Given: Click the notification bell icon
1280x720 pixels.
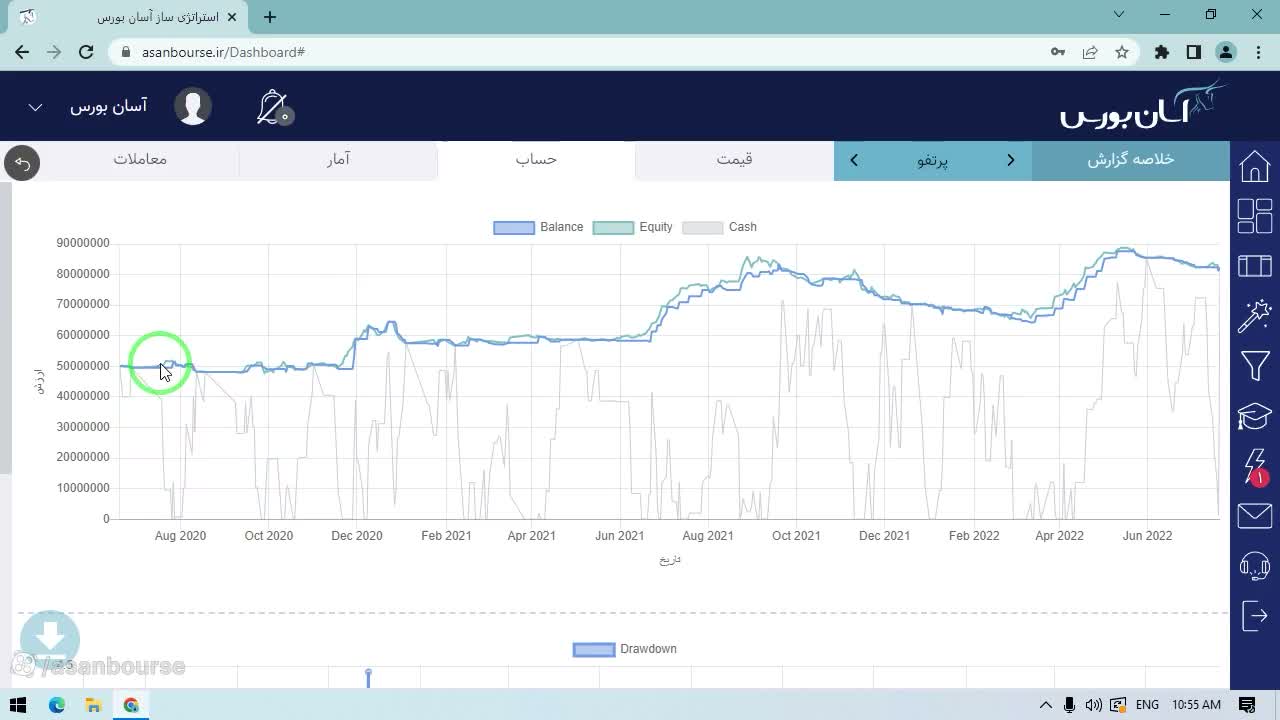Looking at the screenshot, I should (x=272, y=107).
